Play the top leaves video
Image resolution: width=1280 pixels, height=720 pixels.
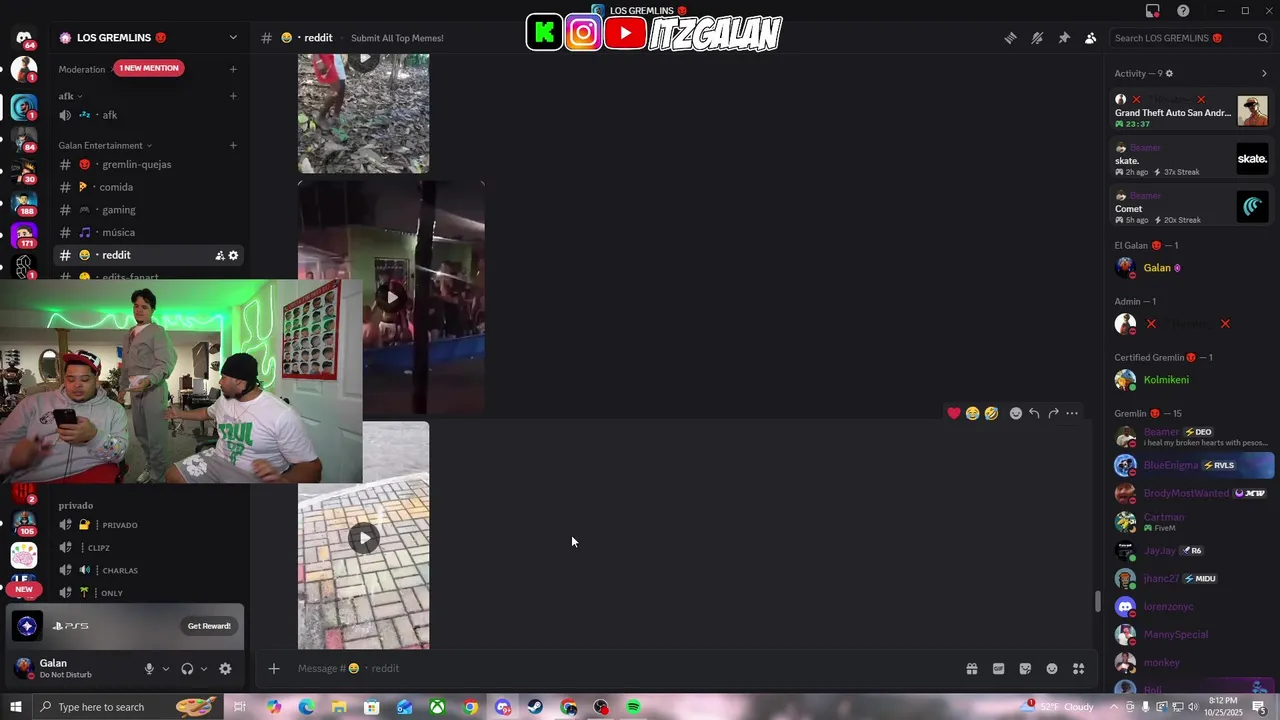pos(364,59)
